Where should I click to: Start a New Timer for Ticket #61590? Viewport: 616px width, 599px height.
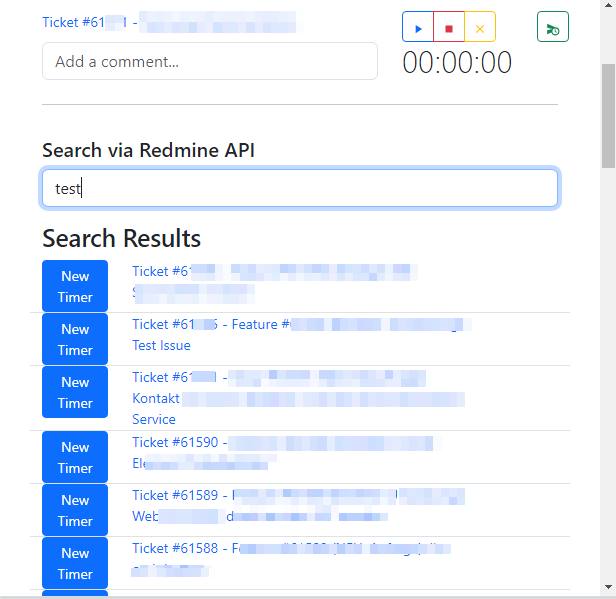click(x=75, y=457)
